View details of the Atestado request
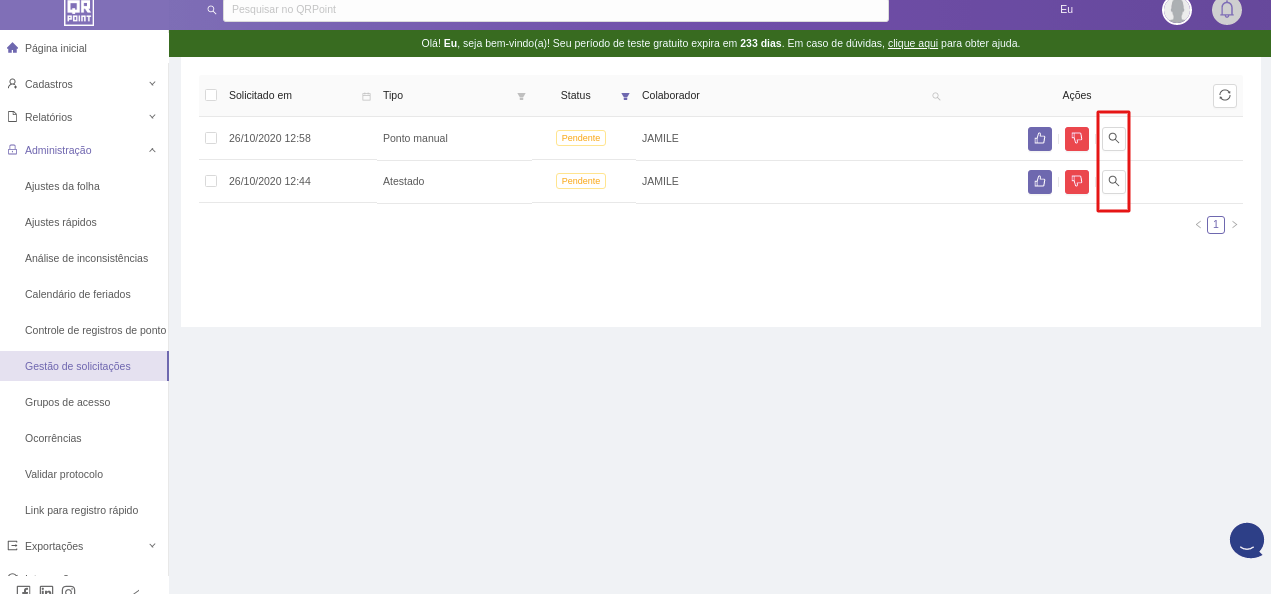The height and width of the screenshot is (594, 1271). (1113, 182)
